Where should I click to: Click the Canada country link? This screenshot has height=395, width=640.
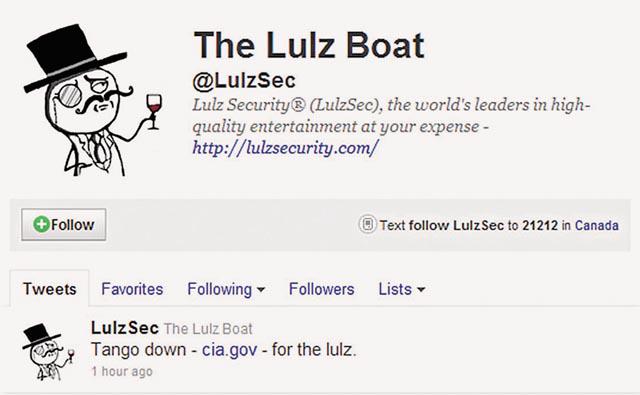[597, 225]
